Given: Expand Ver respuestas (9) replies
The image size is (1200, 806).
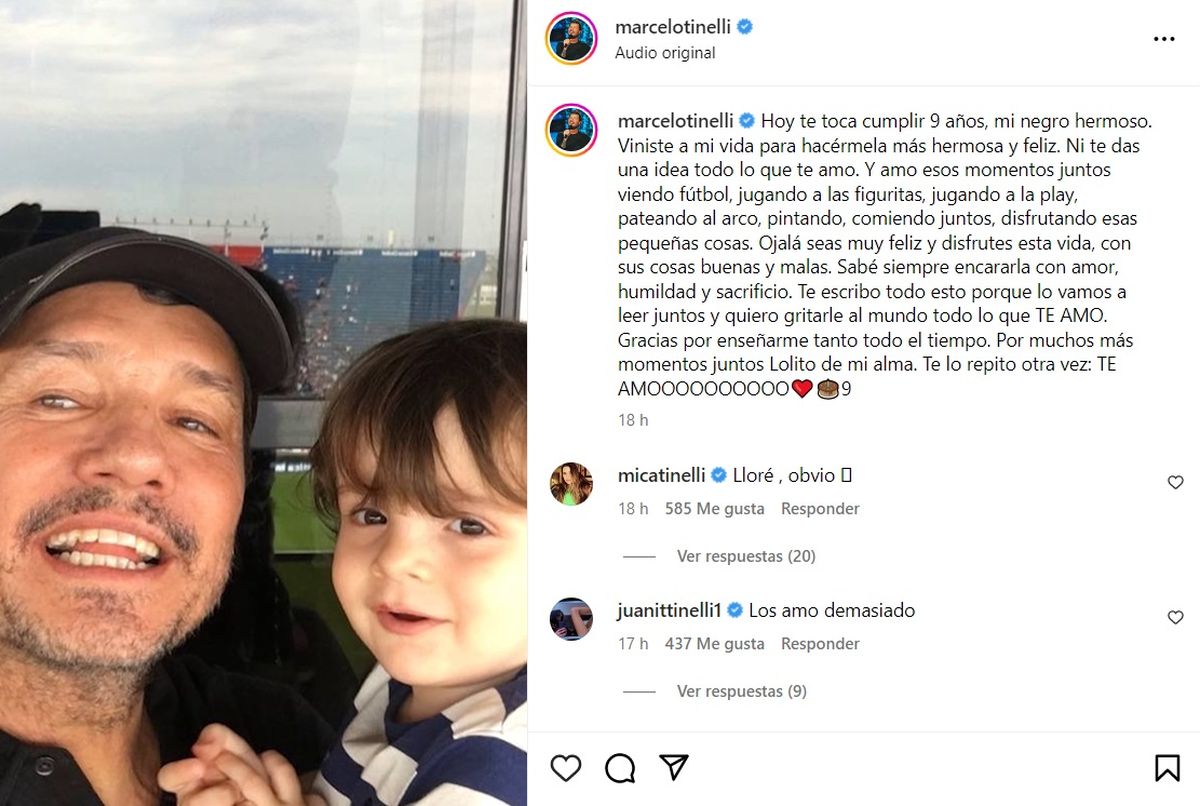Looking at the screenshot, I should click(x=742, y=691).
